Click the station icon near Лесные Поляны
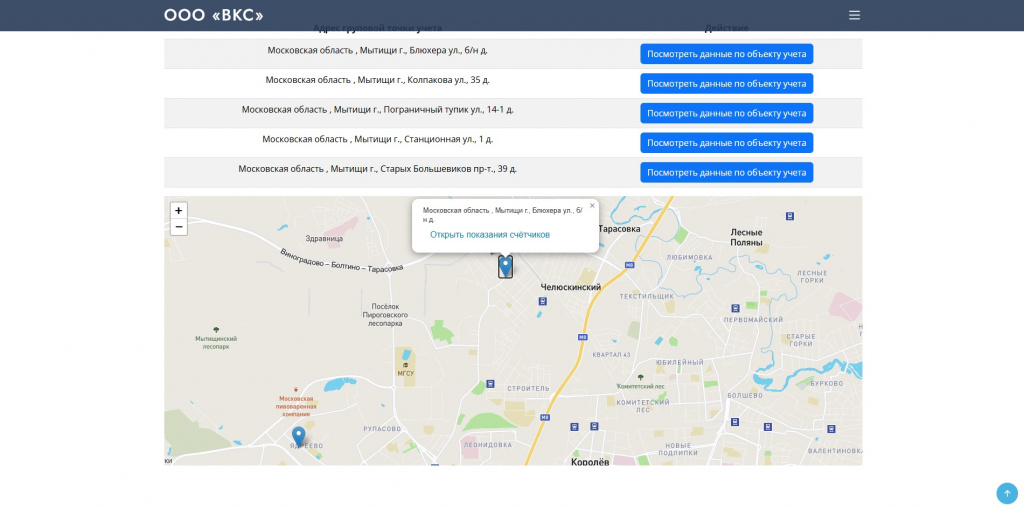 [790, 216]
